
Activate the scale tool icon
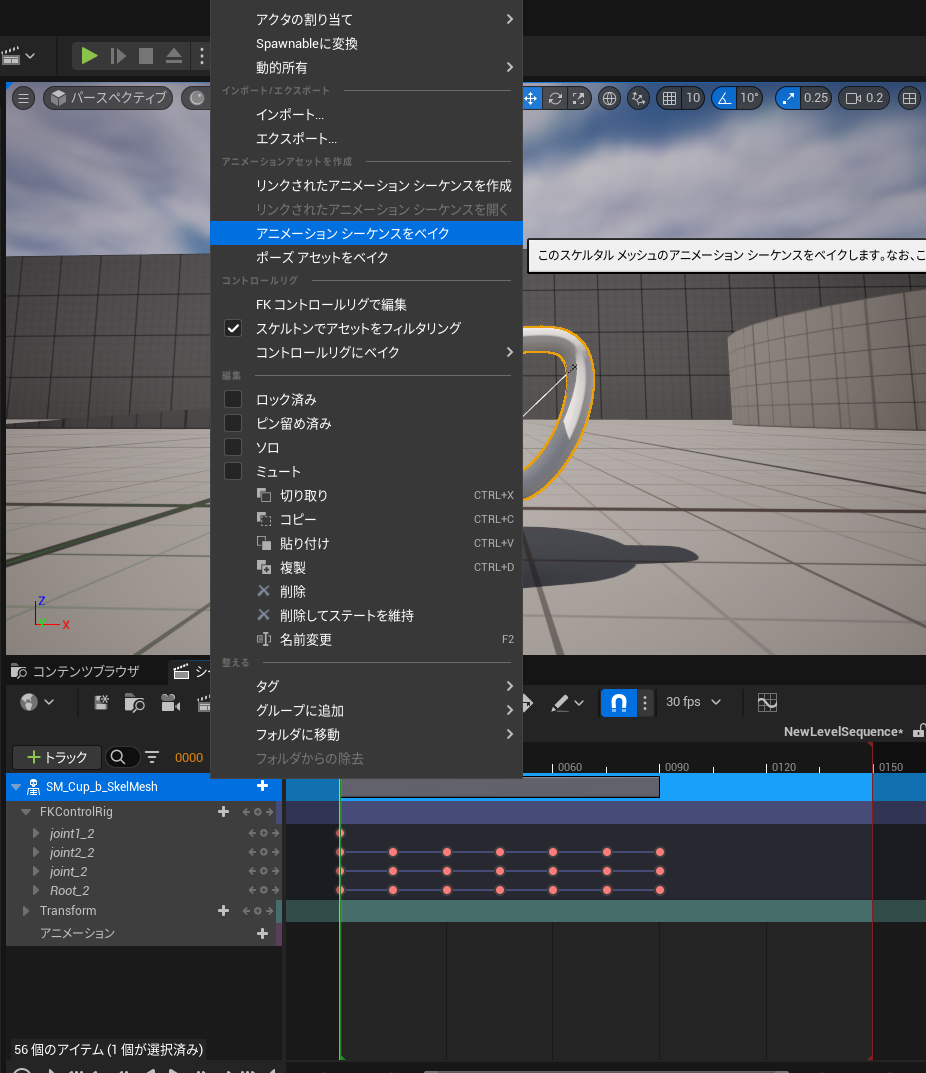[x=581, y=97]
